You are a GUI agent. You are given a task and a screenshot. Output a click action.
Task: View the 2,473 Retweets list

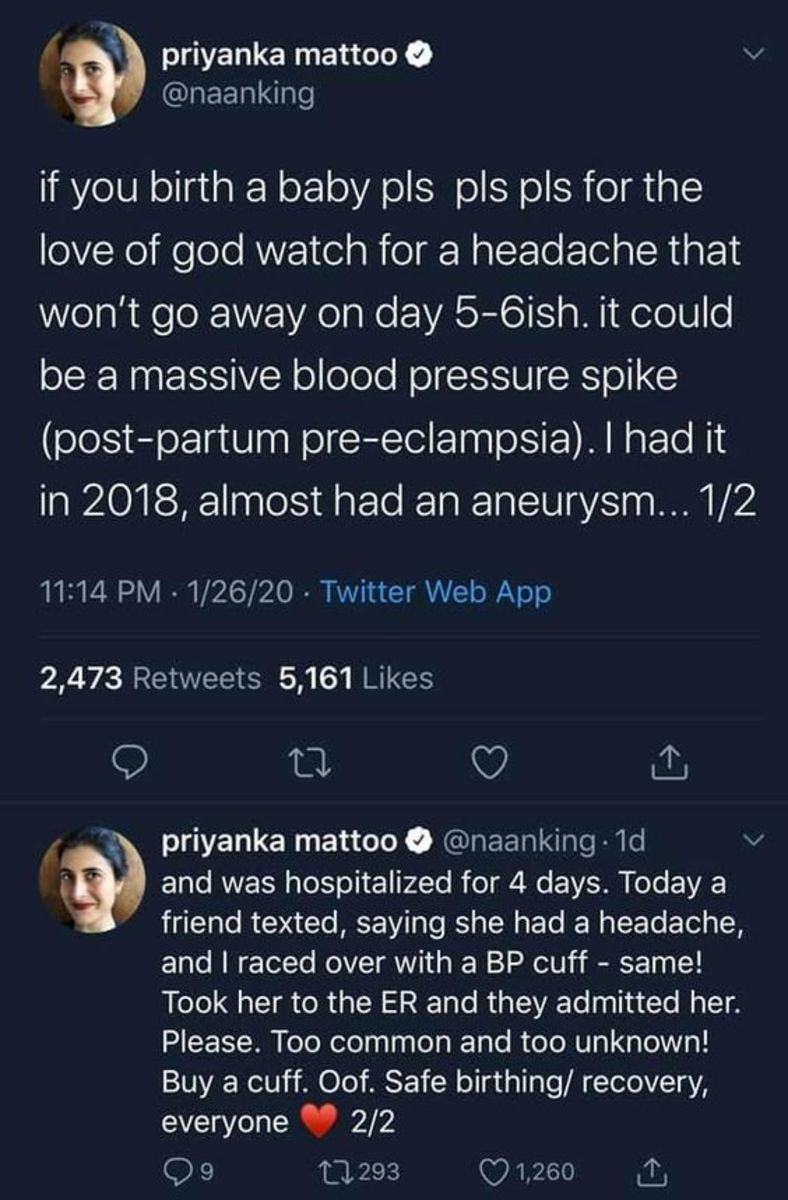point(150,679)
